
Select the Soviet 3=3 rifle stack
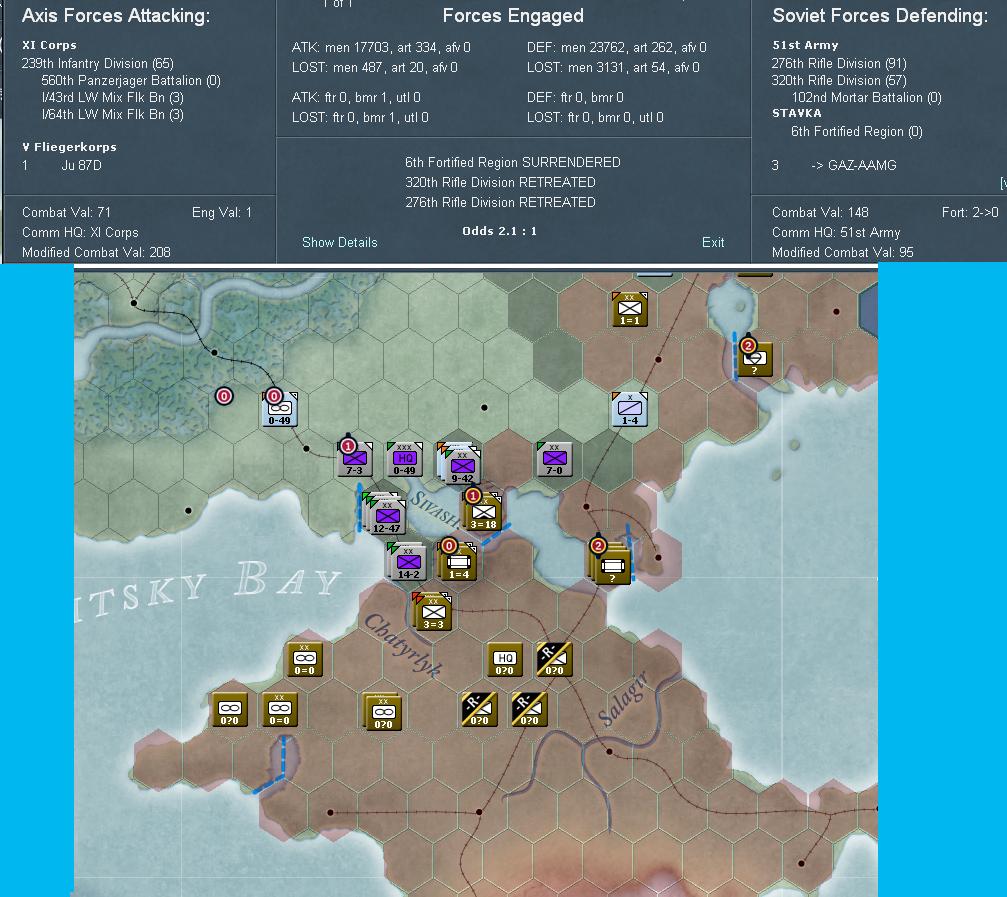(x=433, y=611)
